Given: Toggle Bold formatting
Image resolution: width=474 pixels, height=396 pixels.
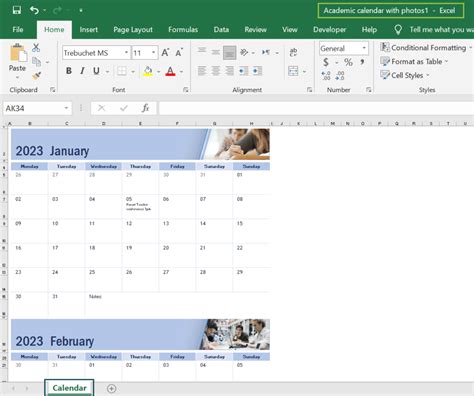Looking at the screenshot, I should 69,71.
